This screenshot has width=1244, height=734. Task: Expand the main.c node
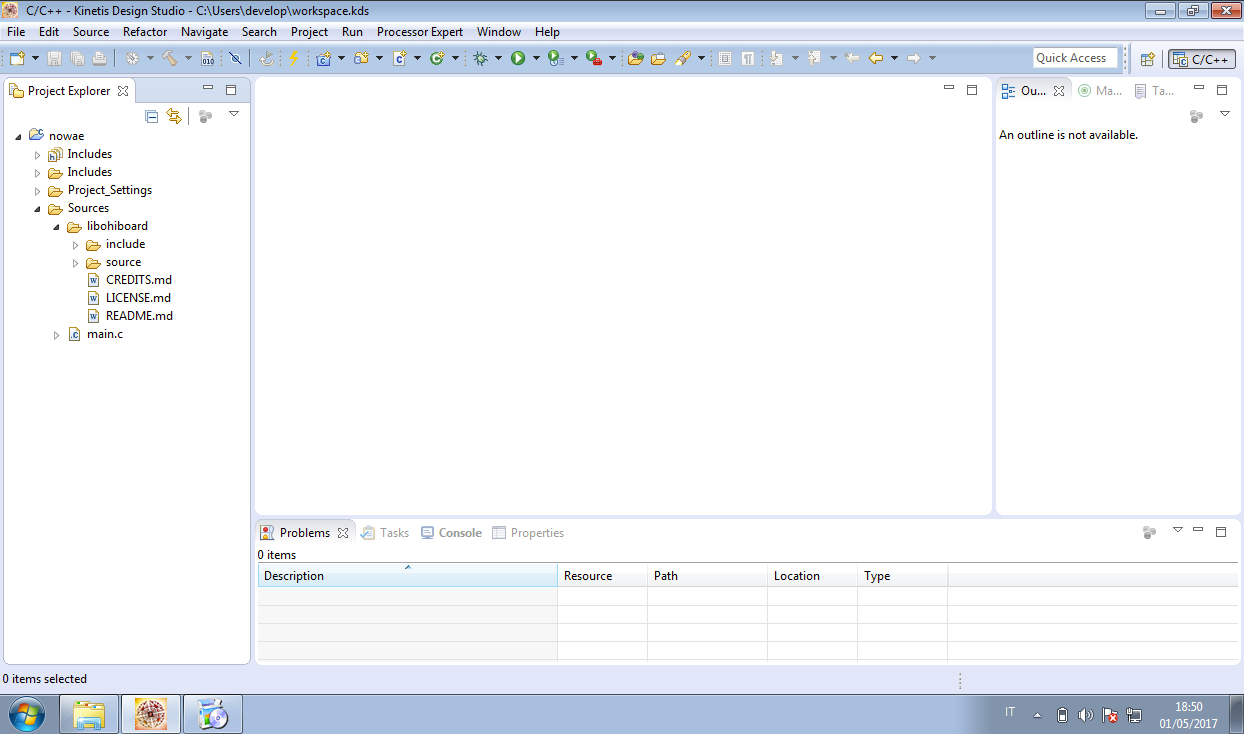point(57,335)
